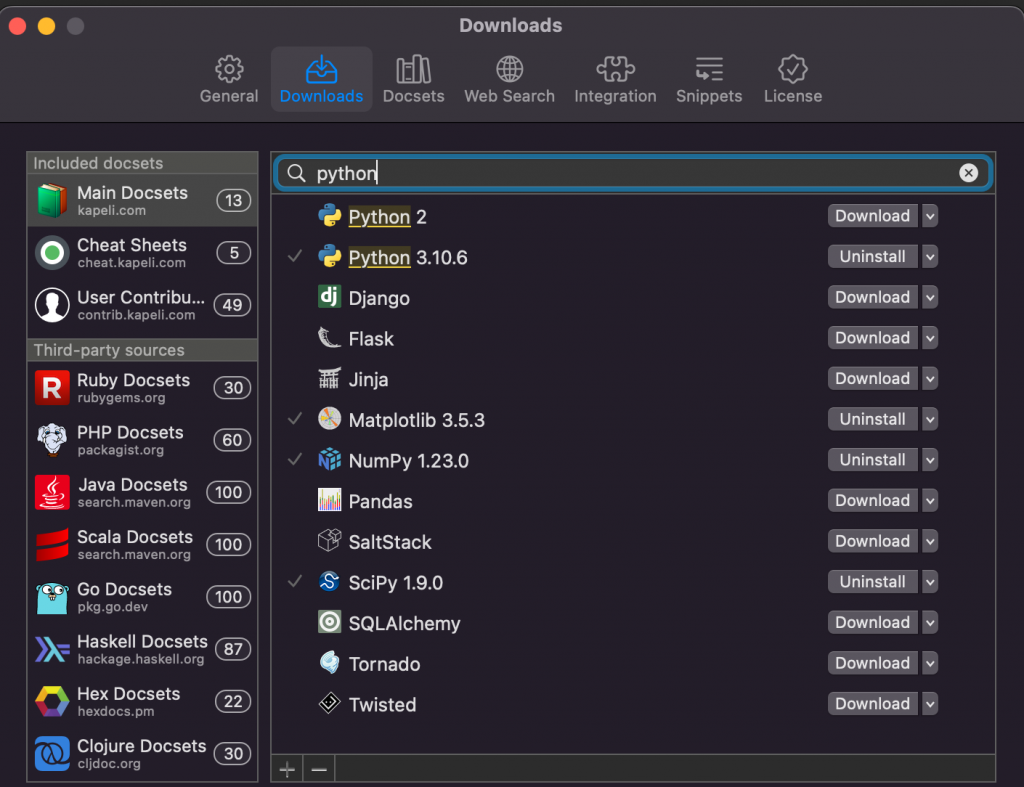The image size is (1024, 787).
Task: Click the Python 2 logo icon
Action: [329, 216]
